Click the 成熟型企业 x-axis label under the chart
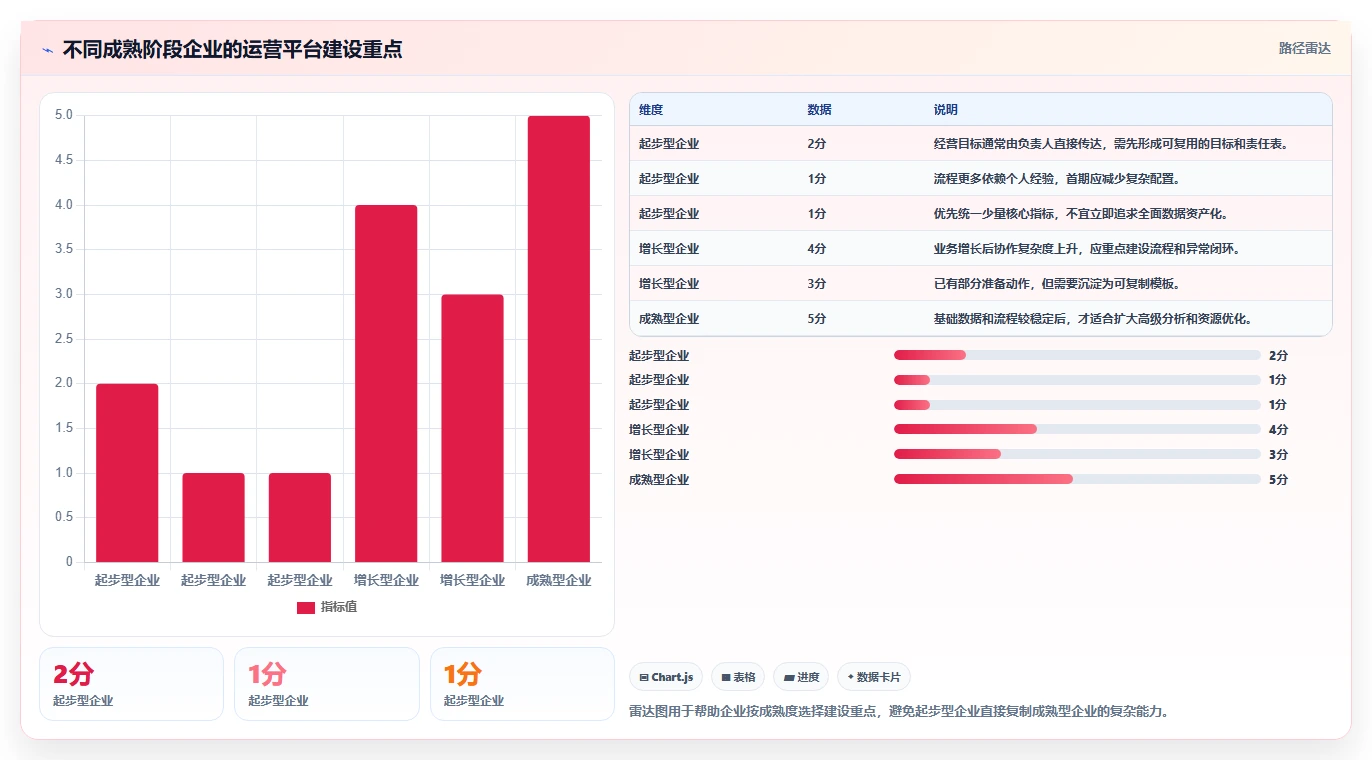Image resolution: width=1372 pixels, height=760 pixels. tap(559, 580)
